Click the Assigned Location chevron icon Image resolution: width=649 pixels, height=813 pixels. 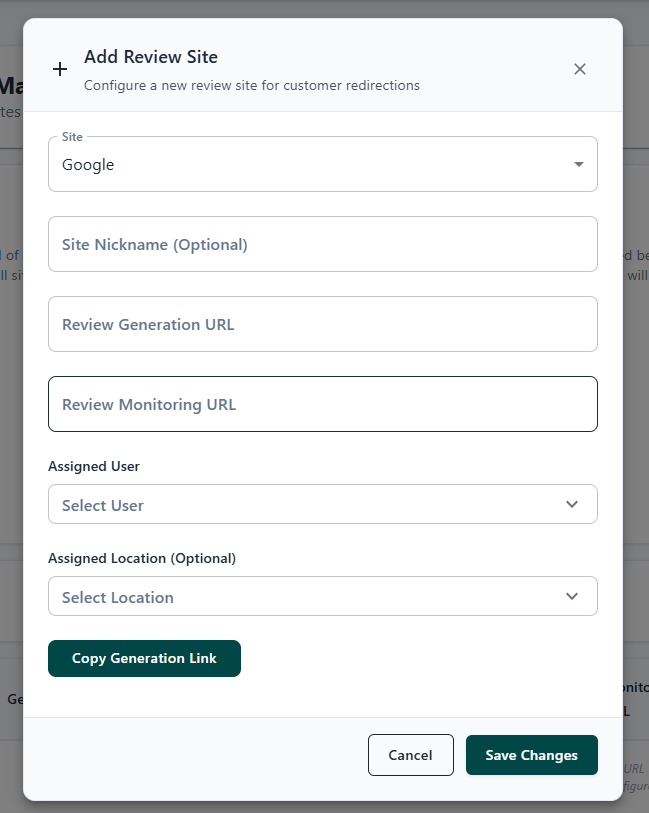coord(572,596)
